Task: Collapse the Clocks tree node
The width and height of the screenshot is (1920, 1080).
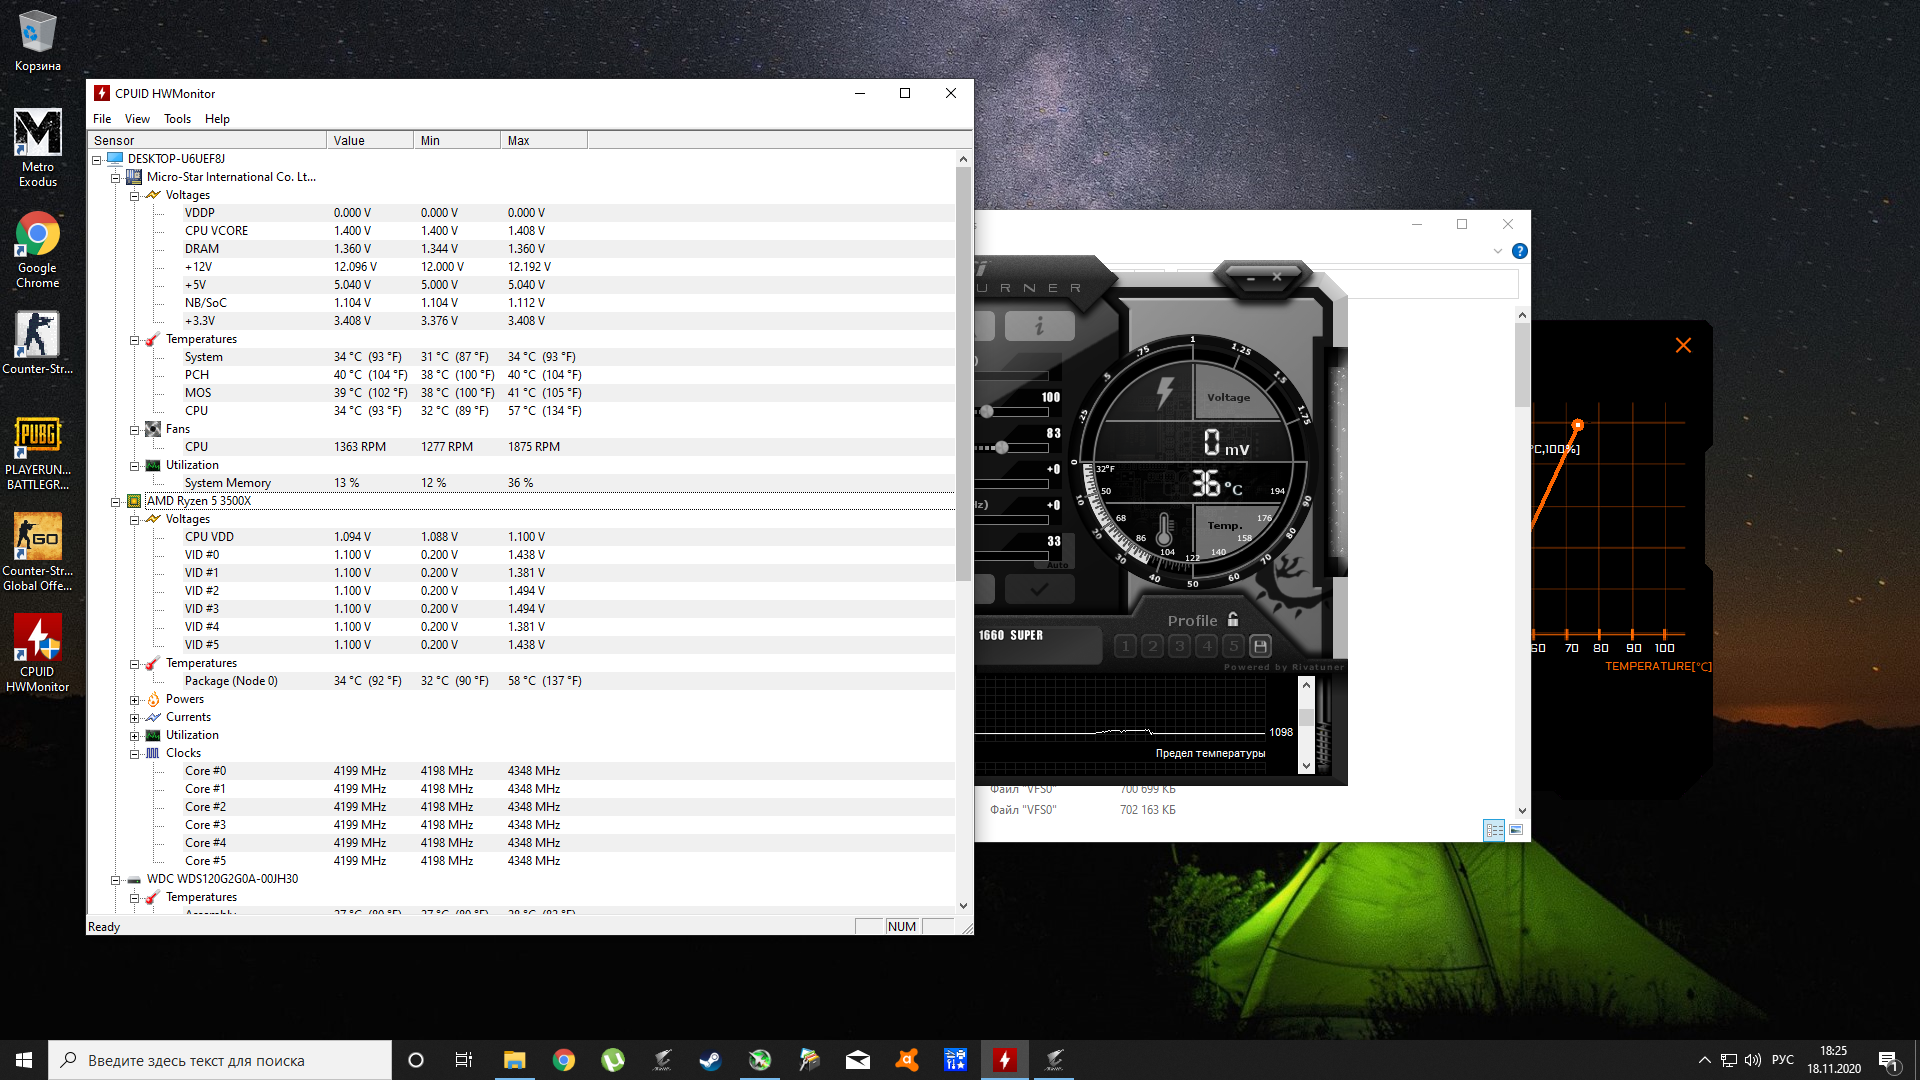Action: tap(134, 754)
